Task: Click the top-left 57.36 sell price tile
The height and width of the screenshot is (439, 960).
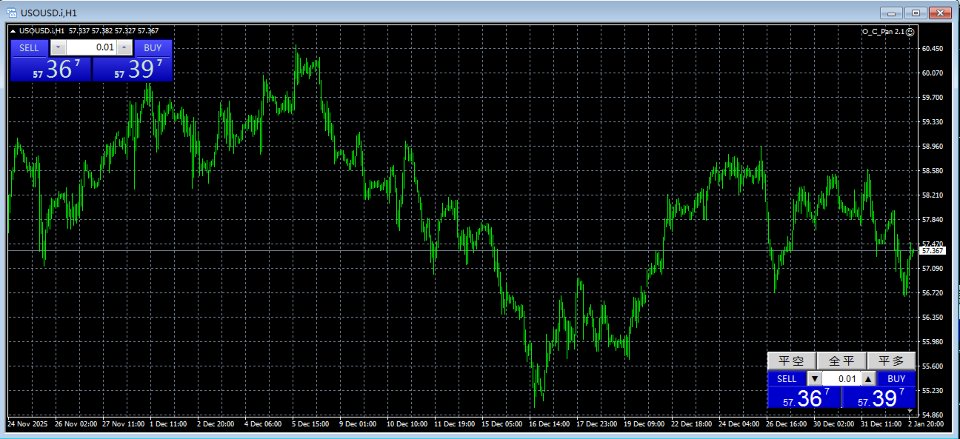Action: pyautogui.click(x=51, y=69)
